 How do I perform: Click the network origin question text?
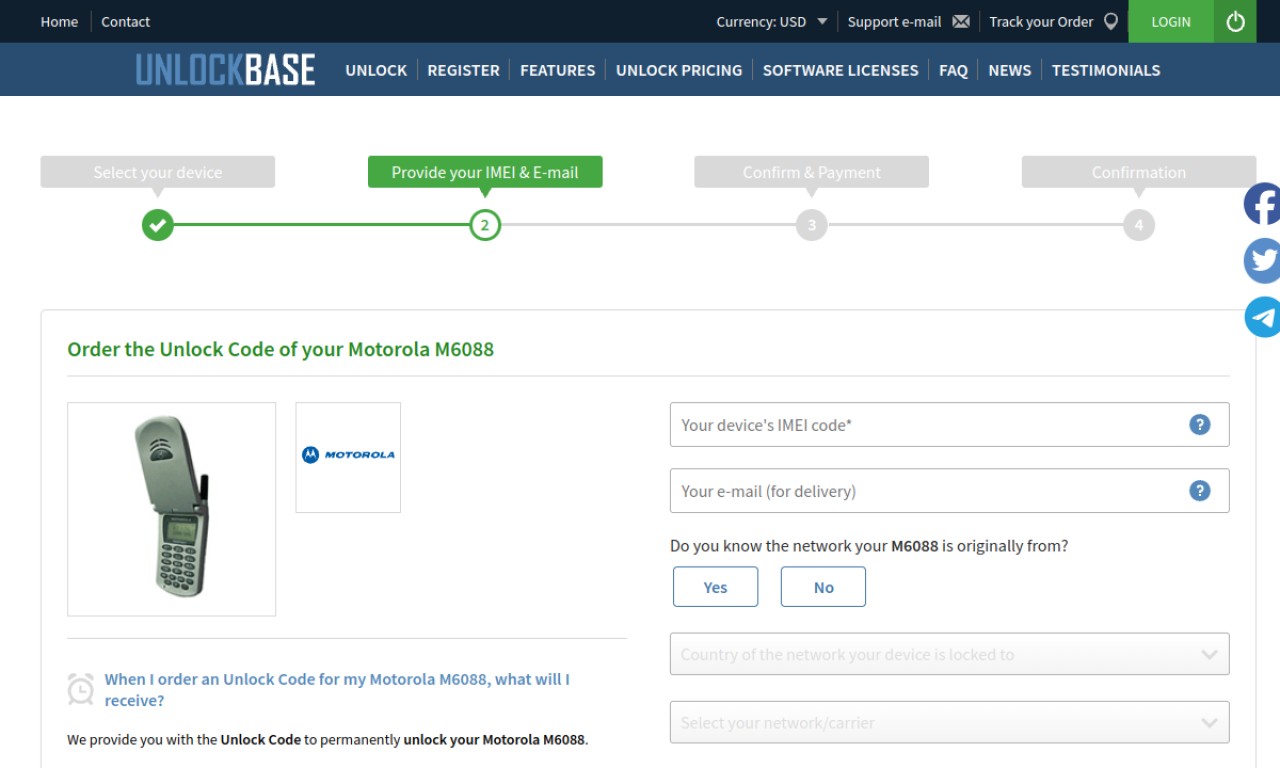click(869, 546)
